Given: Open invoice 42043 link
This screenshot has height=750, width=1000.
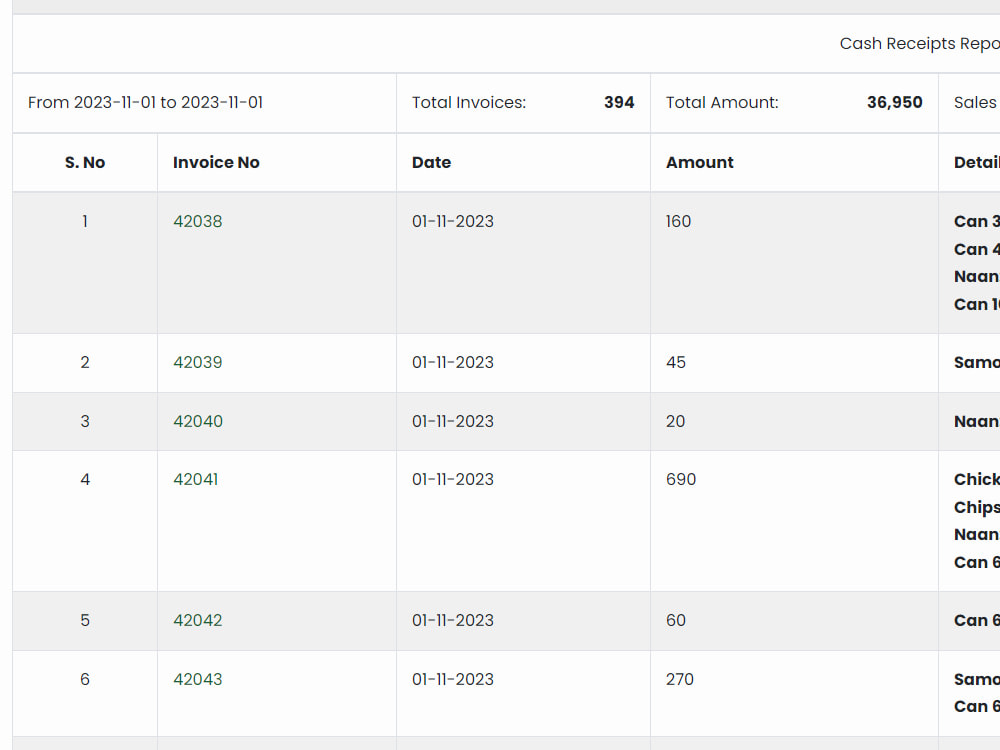Looking at the screenshot, I should coord(198,679).
